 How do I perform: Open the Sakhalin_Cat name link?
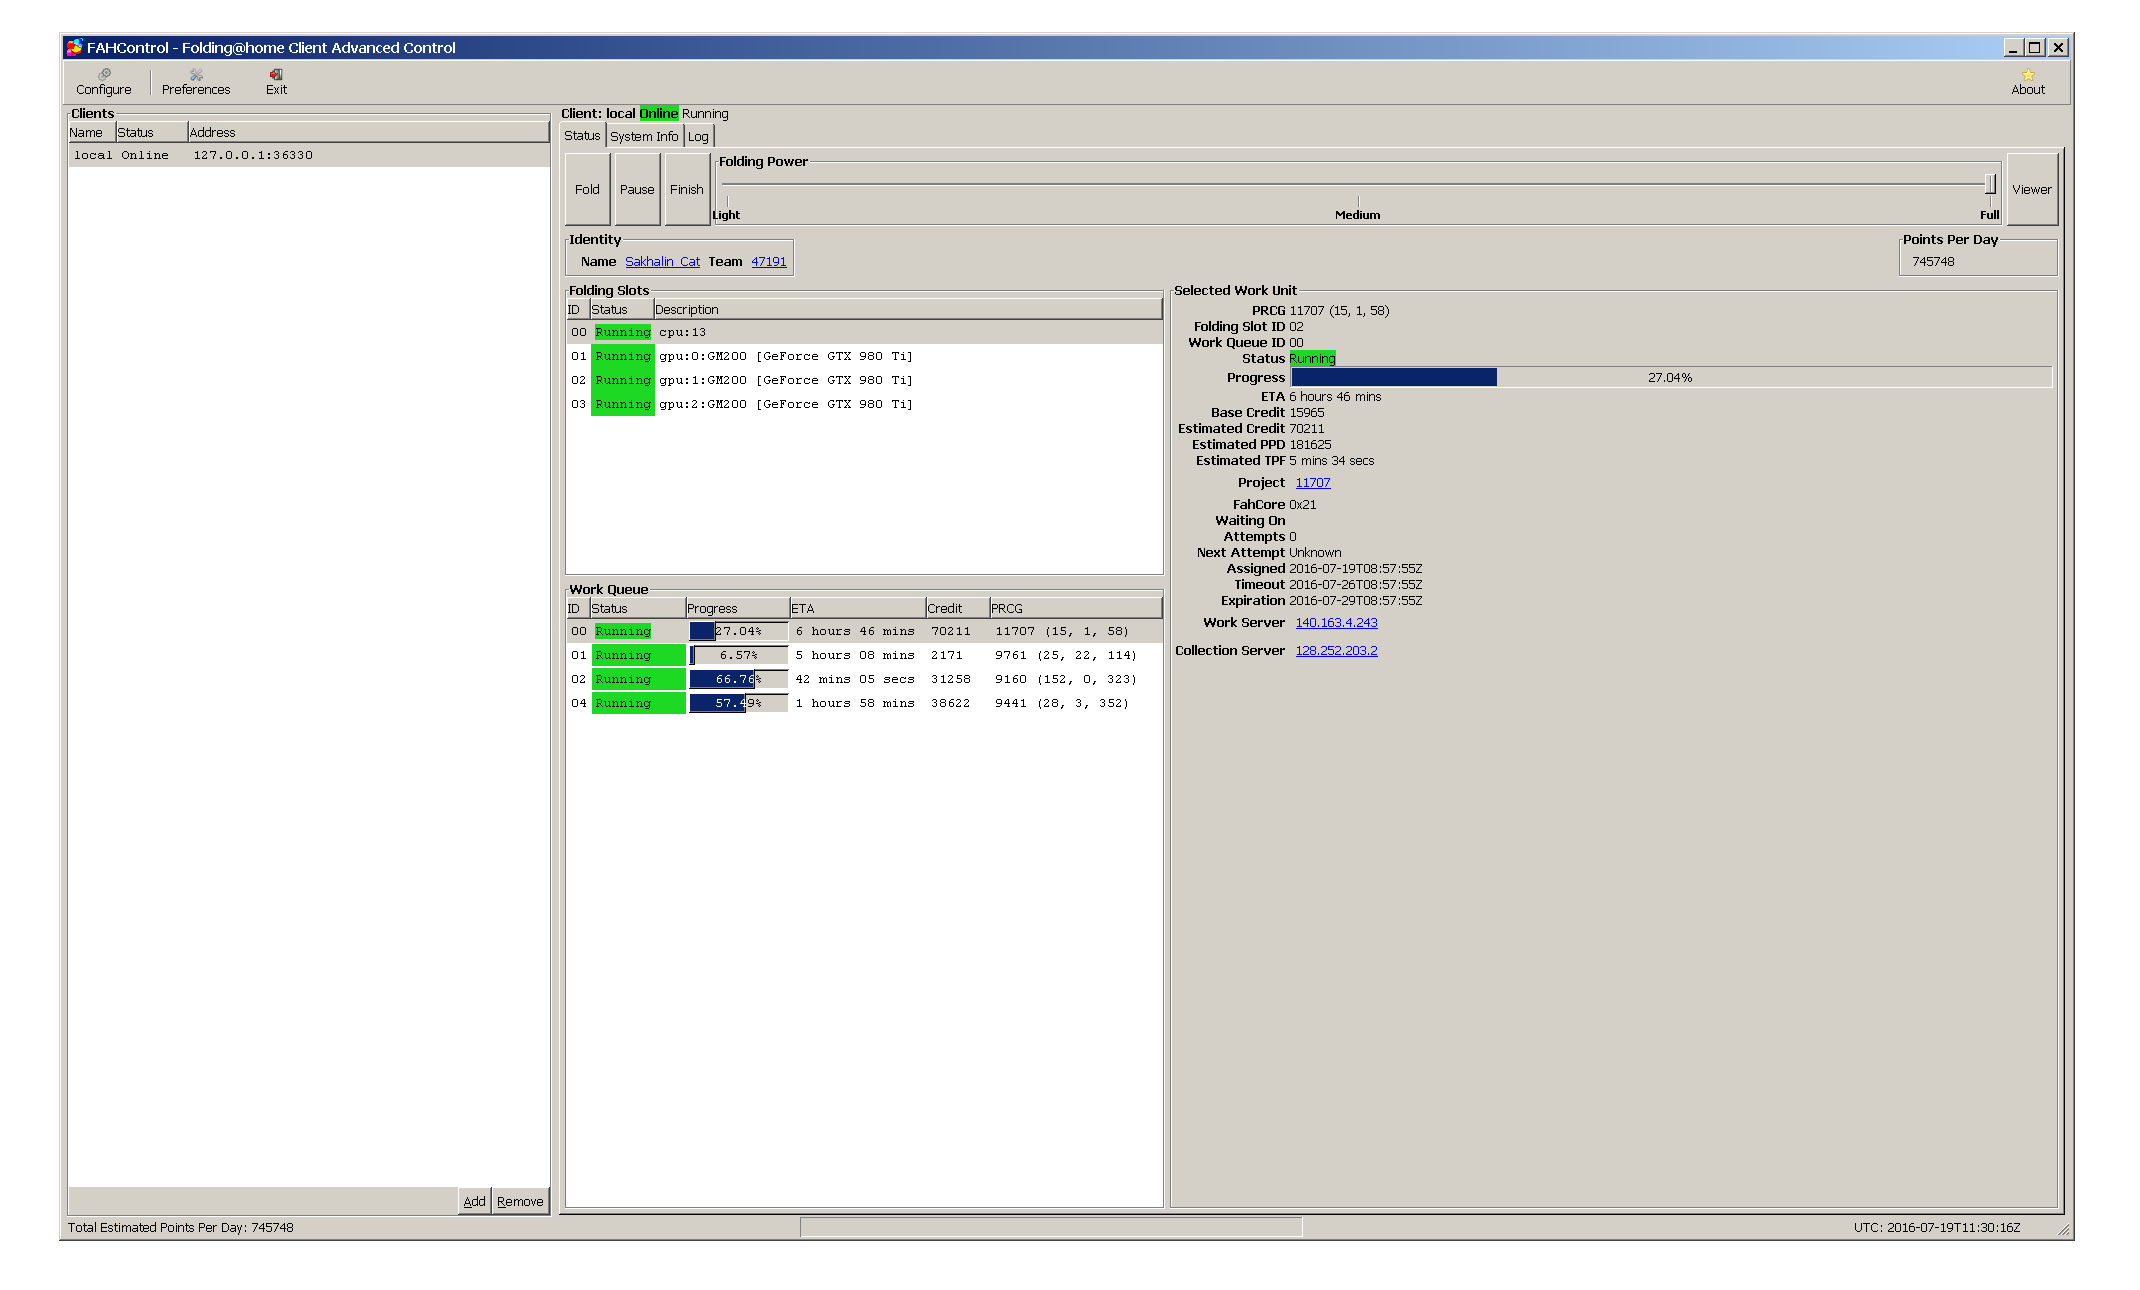tap(662, 261)
